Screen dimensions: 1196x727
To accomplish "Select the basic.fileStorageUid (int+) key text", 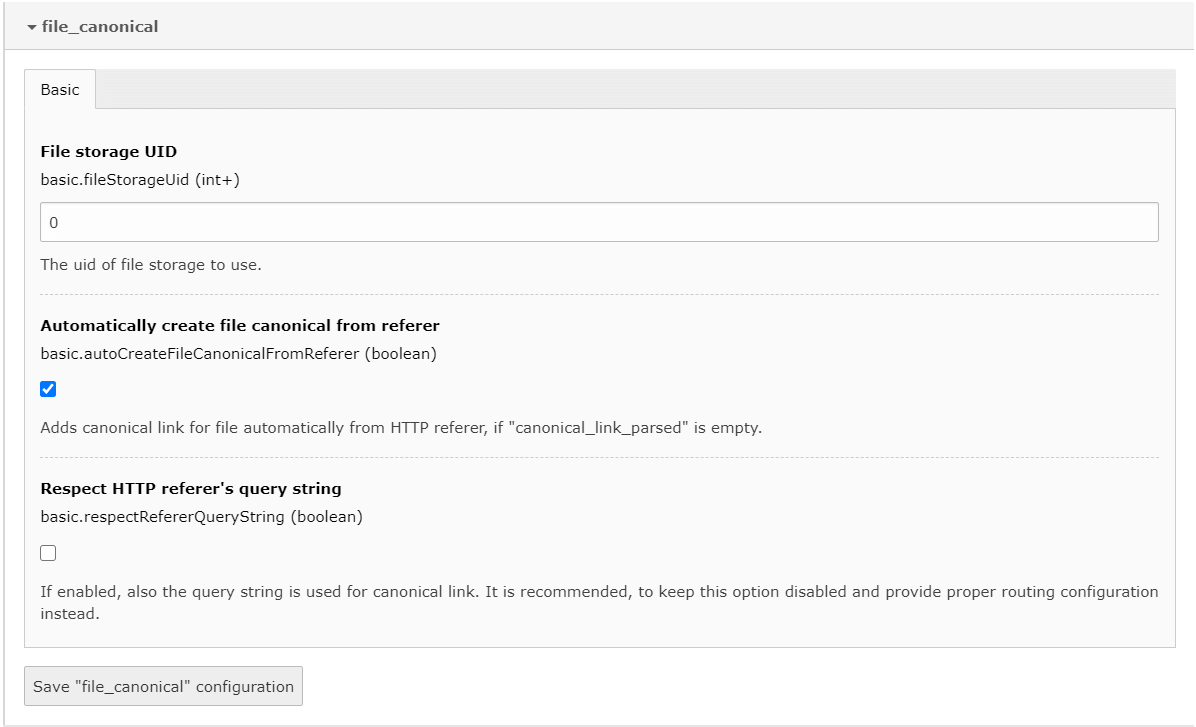I will pos(140,180).
